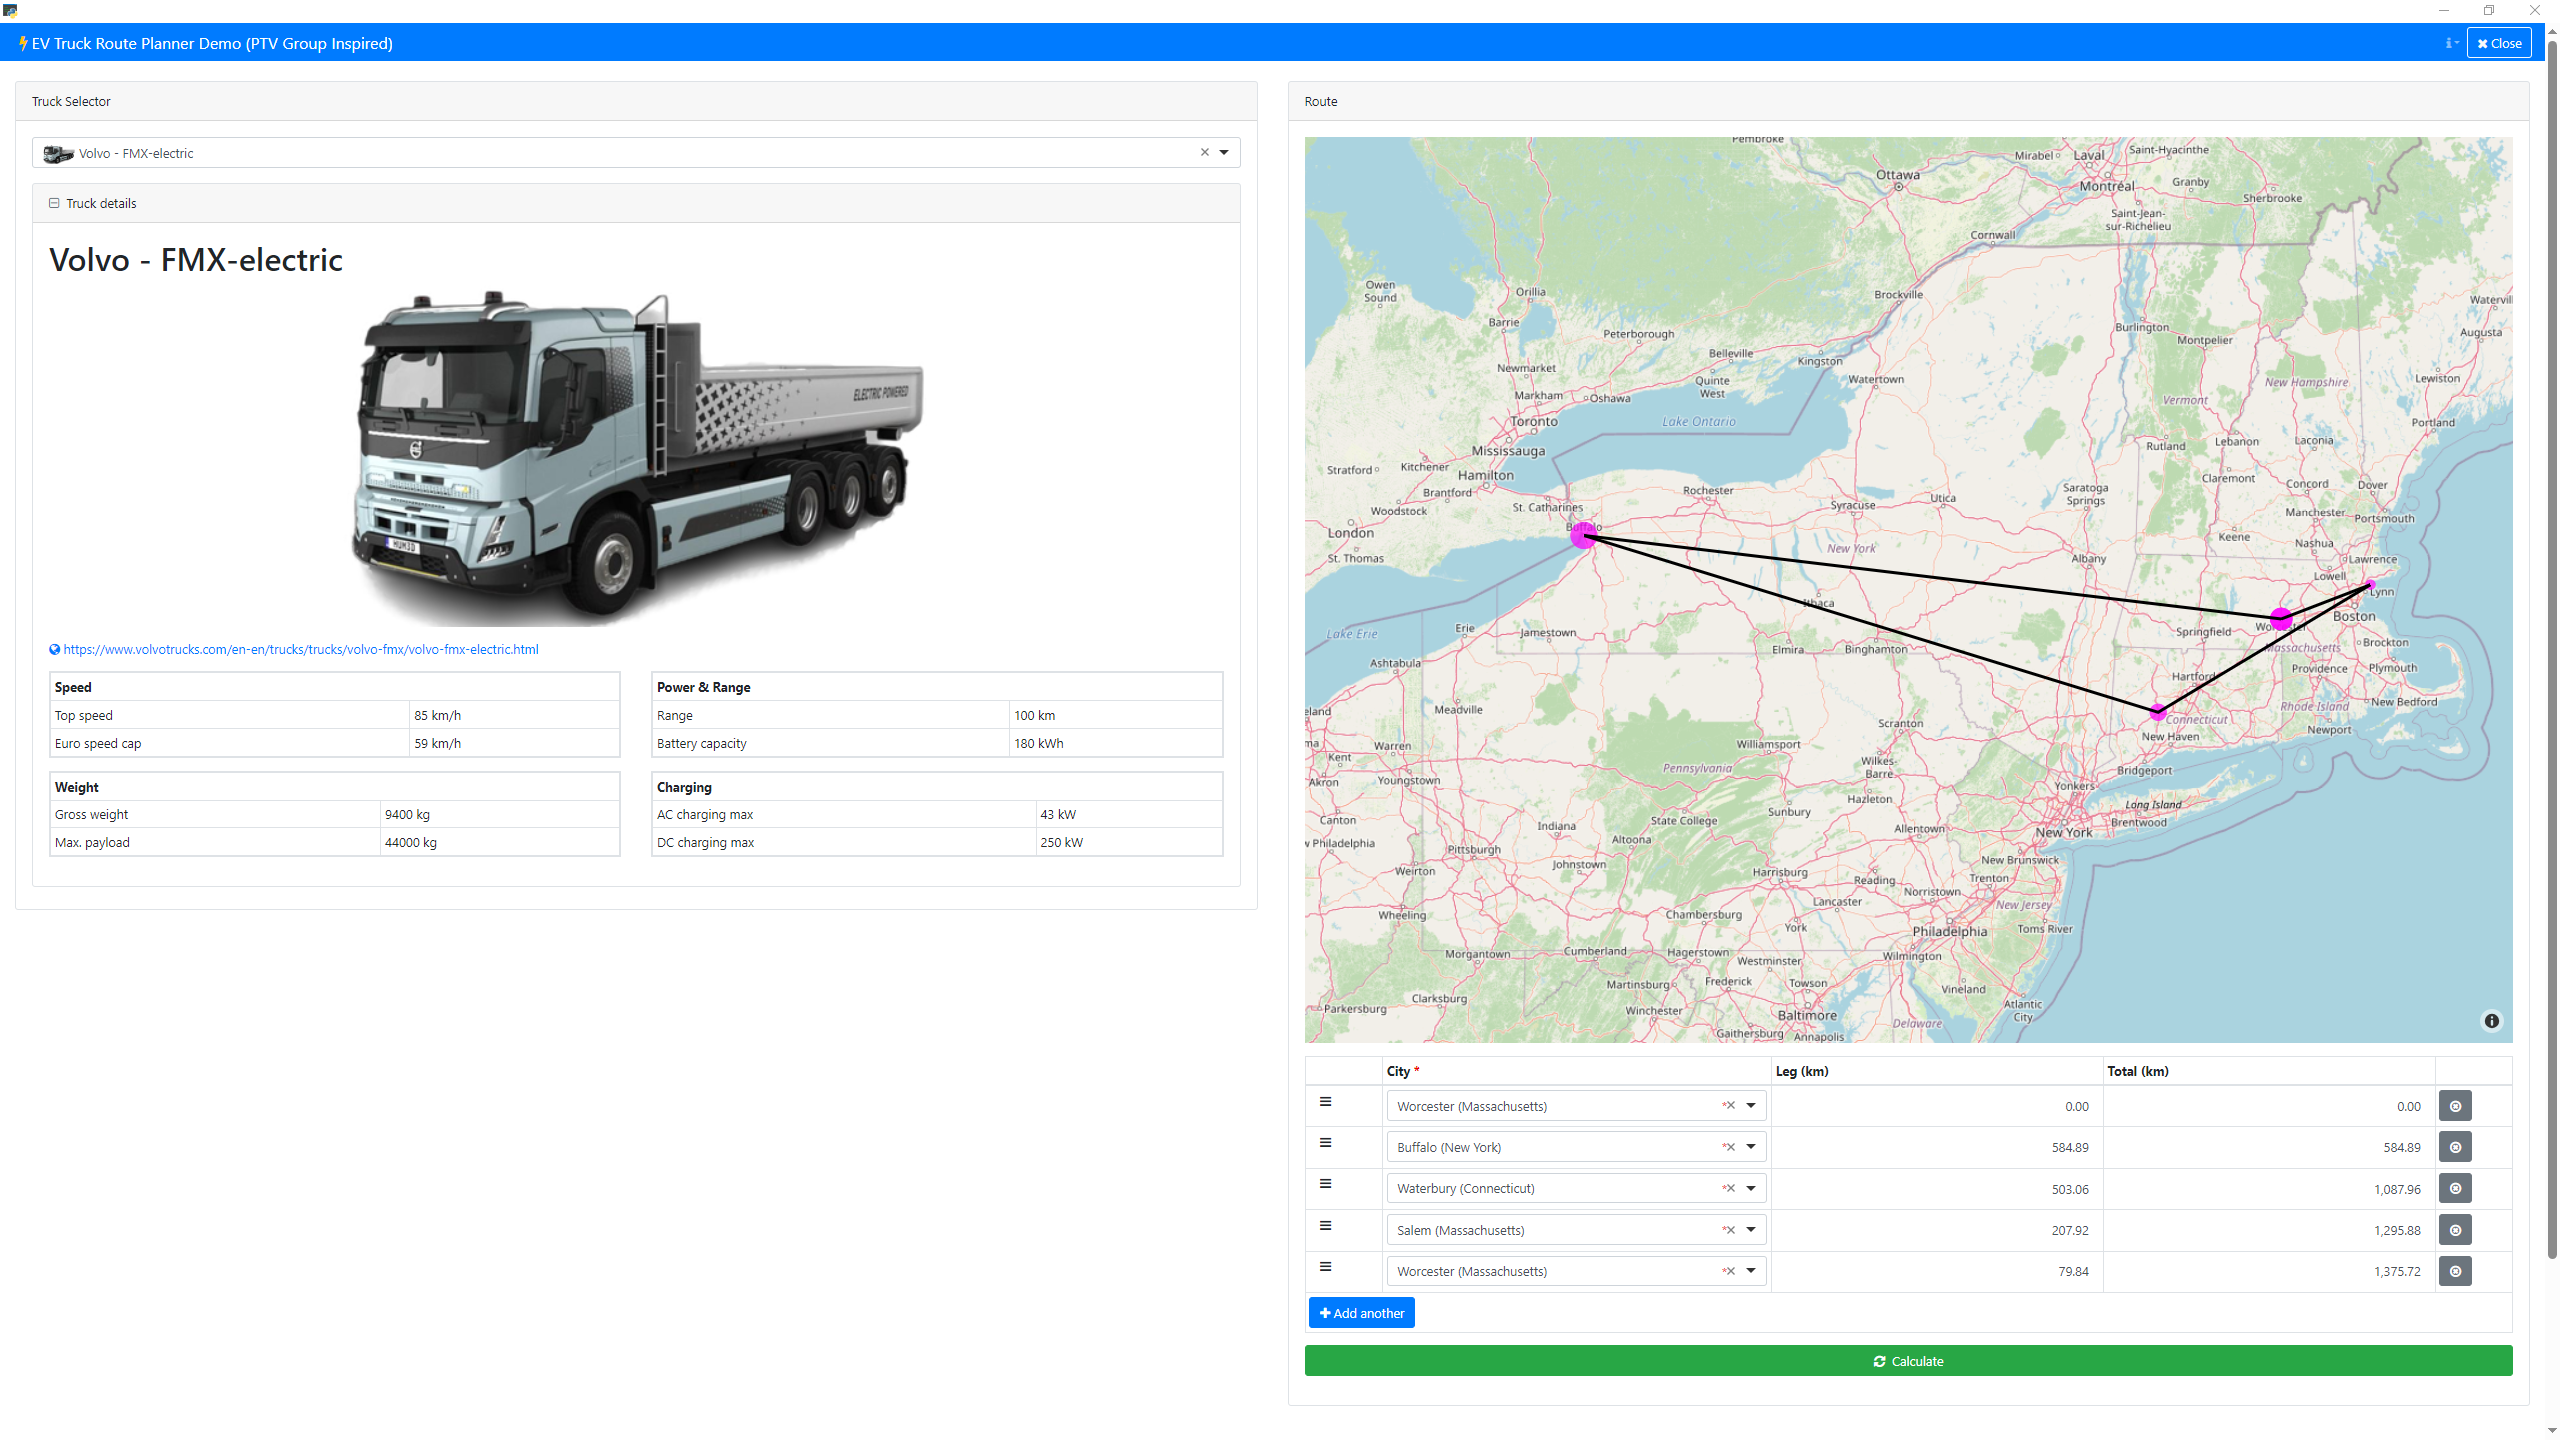Click the Buffalo marker on the map
The width and height of the screenshot is (2560, 1440).
pyautogui.click(x=1582, y=537)
